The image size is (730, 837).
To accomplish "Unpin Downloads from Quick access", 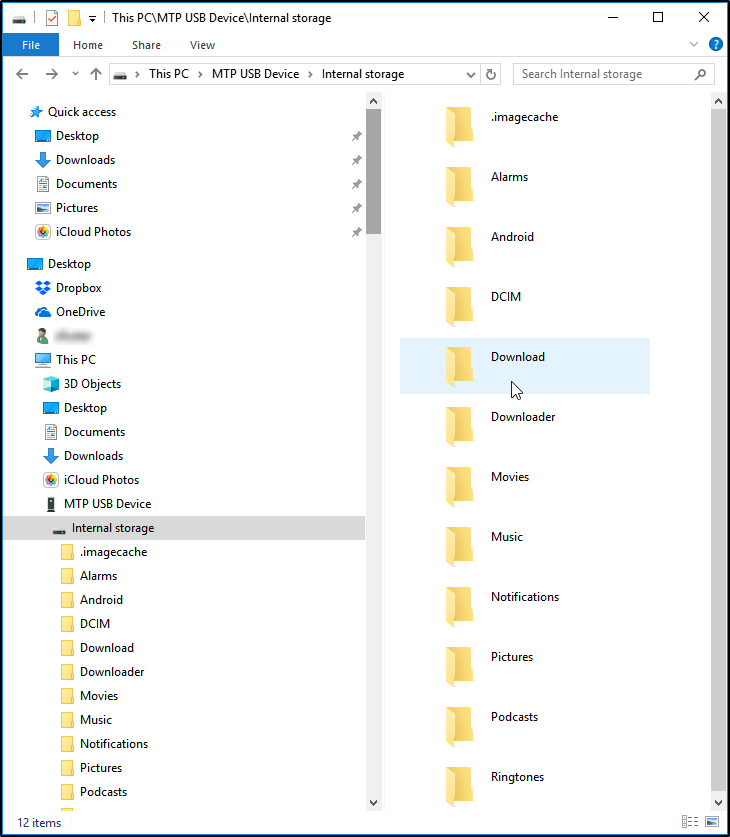I will tap(356, 160).
